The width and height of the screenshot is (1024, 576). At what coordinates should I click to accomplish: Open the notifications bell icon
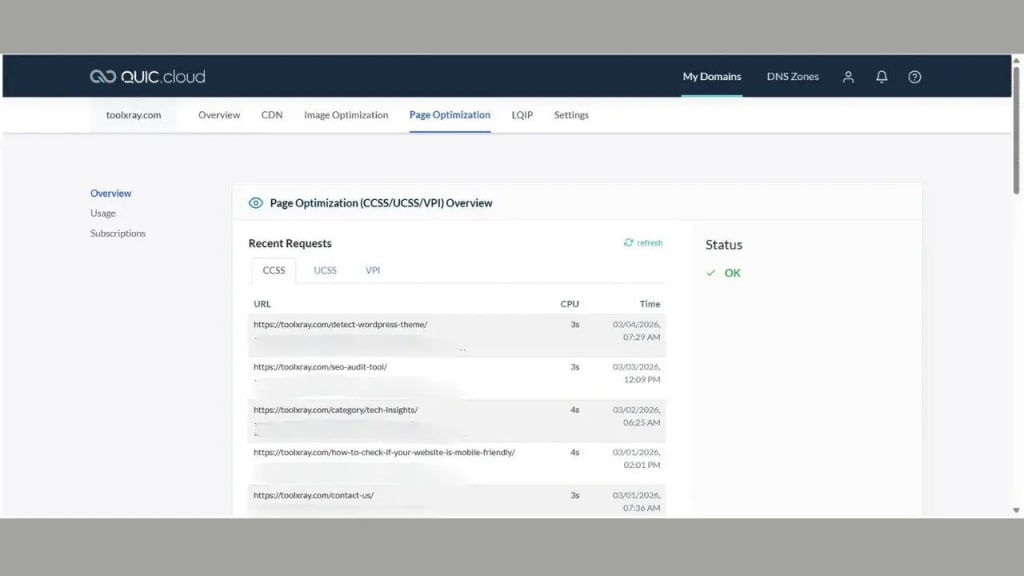pos(881,76)
